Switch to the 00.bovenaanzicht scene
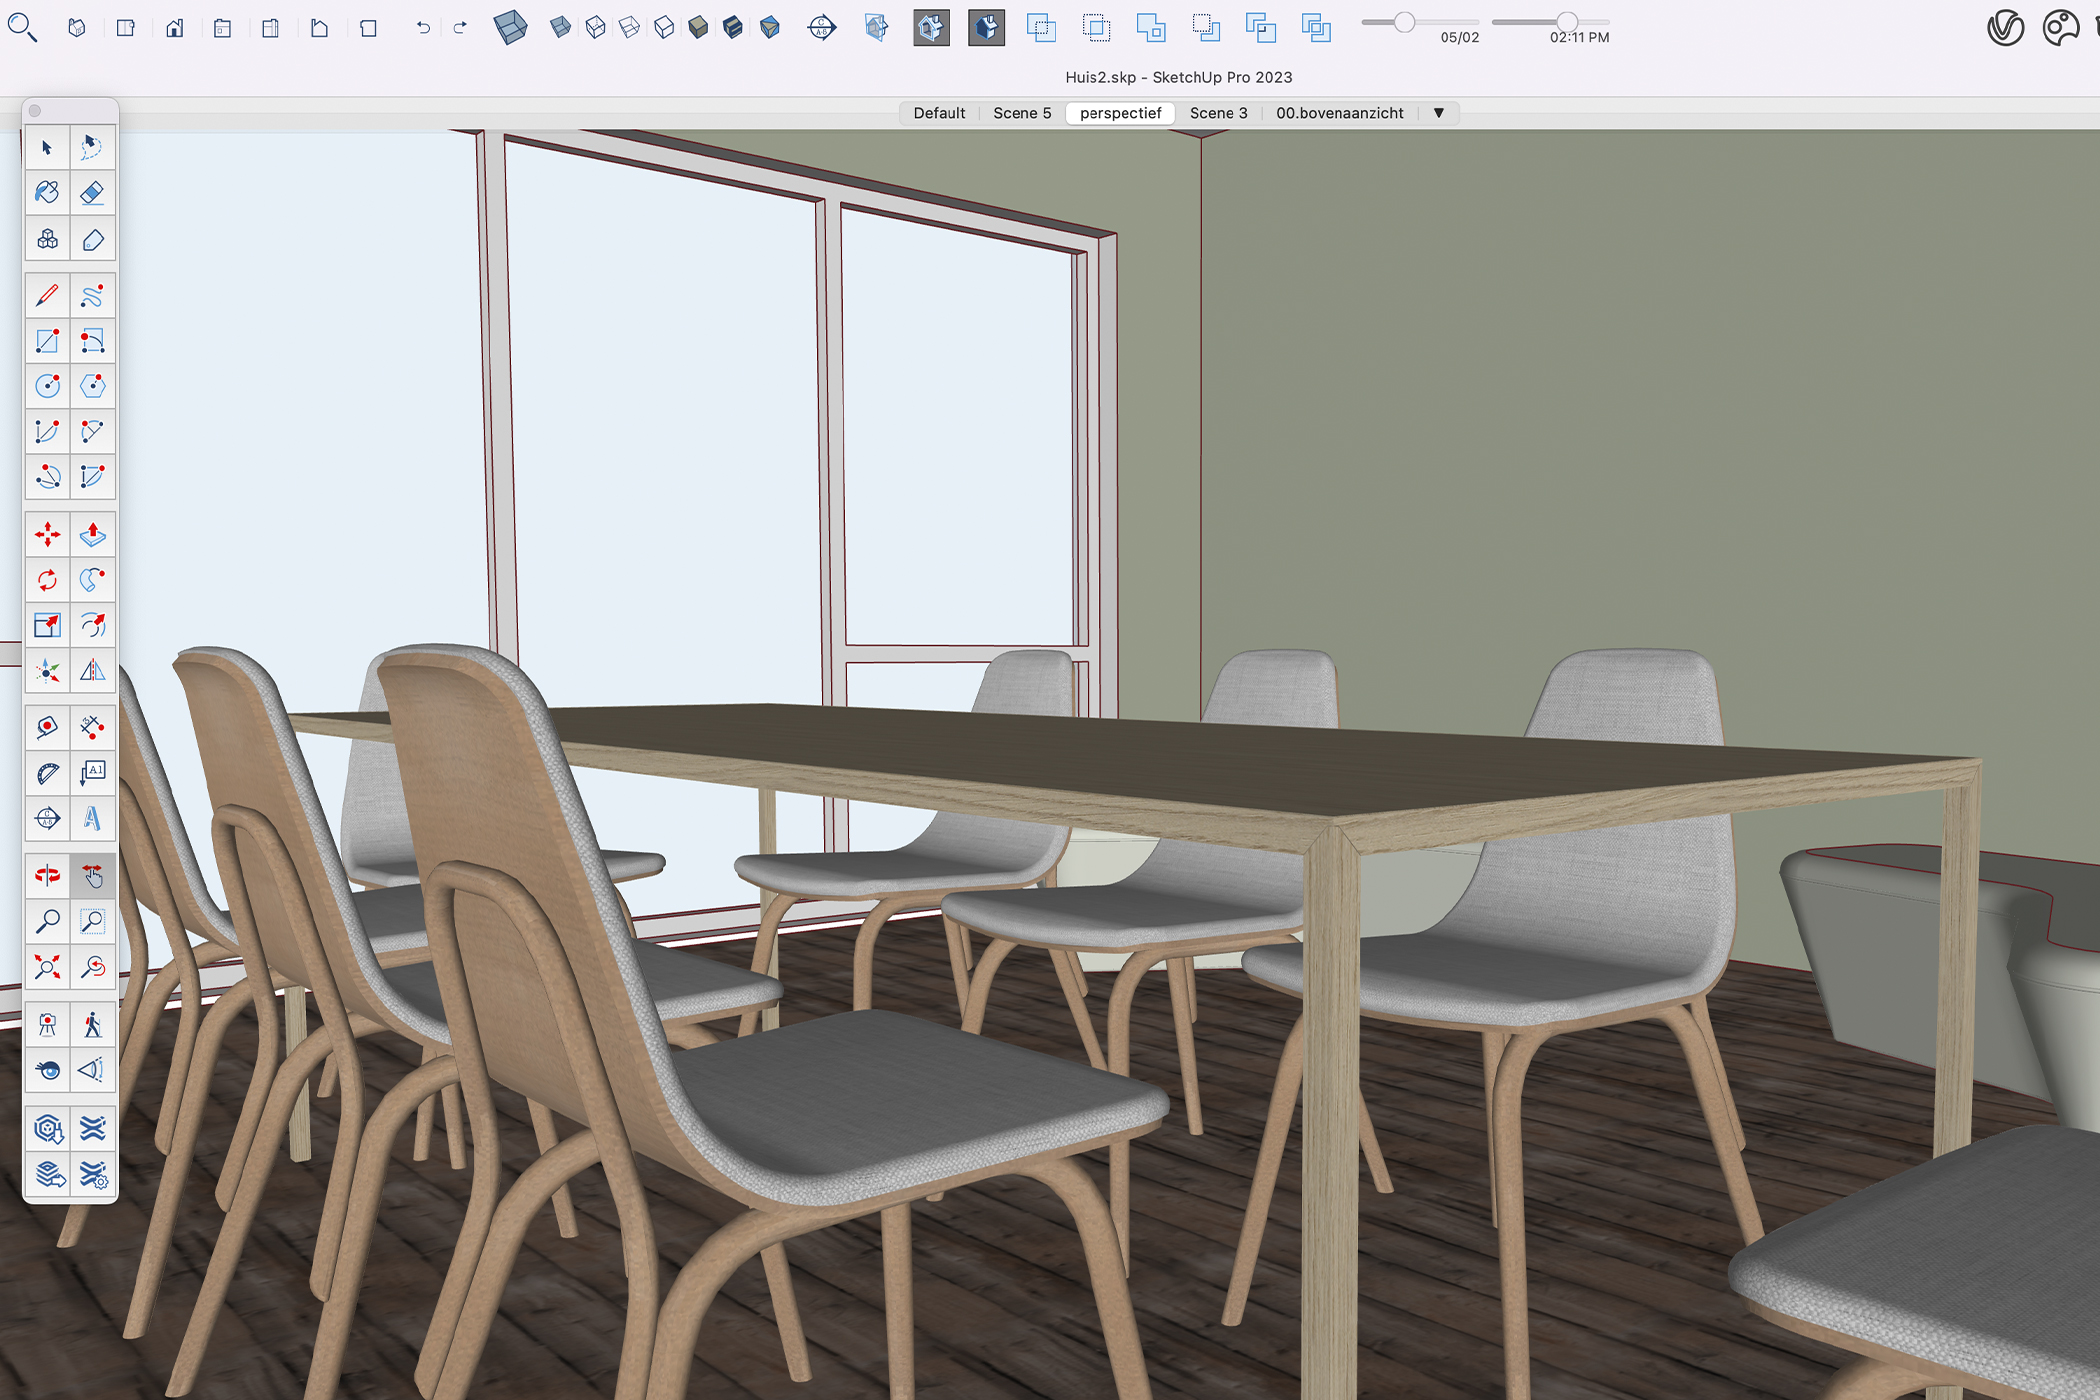Viewport: 2100px width, 1400px height. pyautogui.click(x=1340, y=113)
